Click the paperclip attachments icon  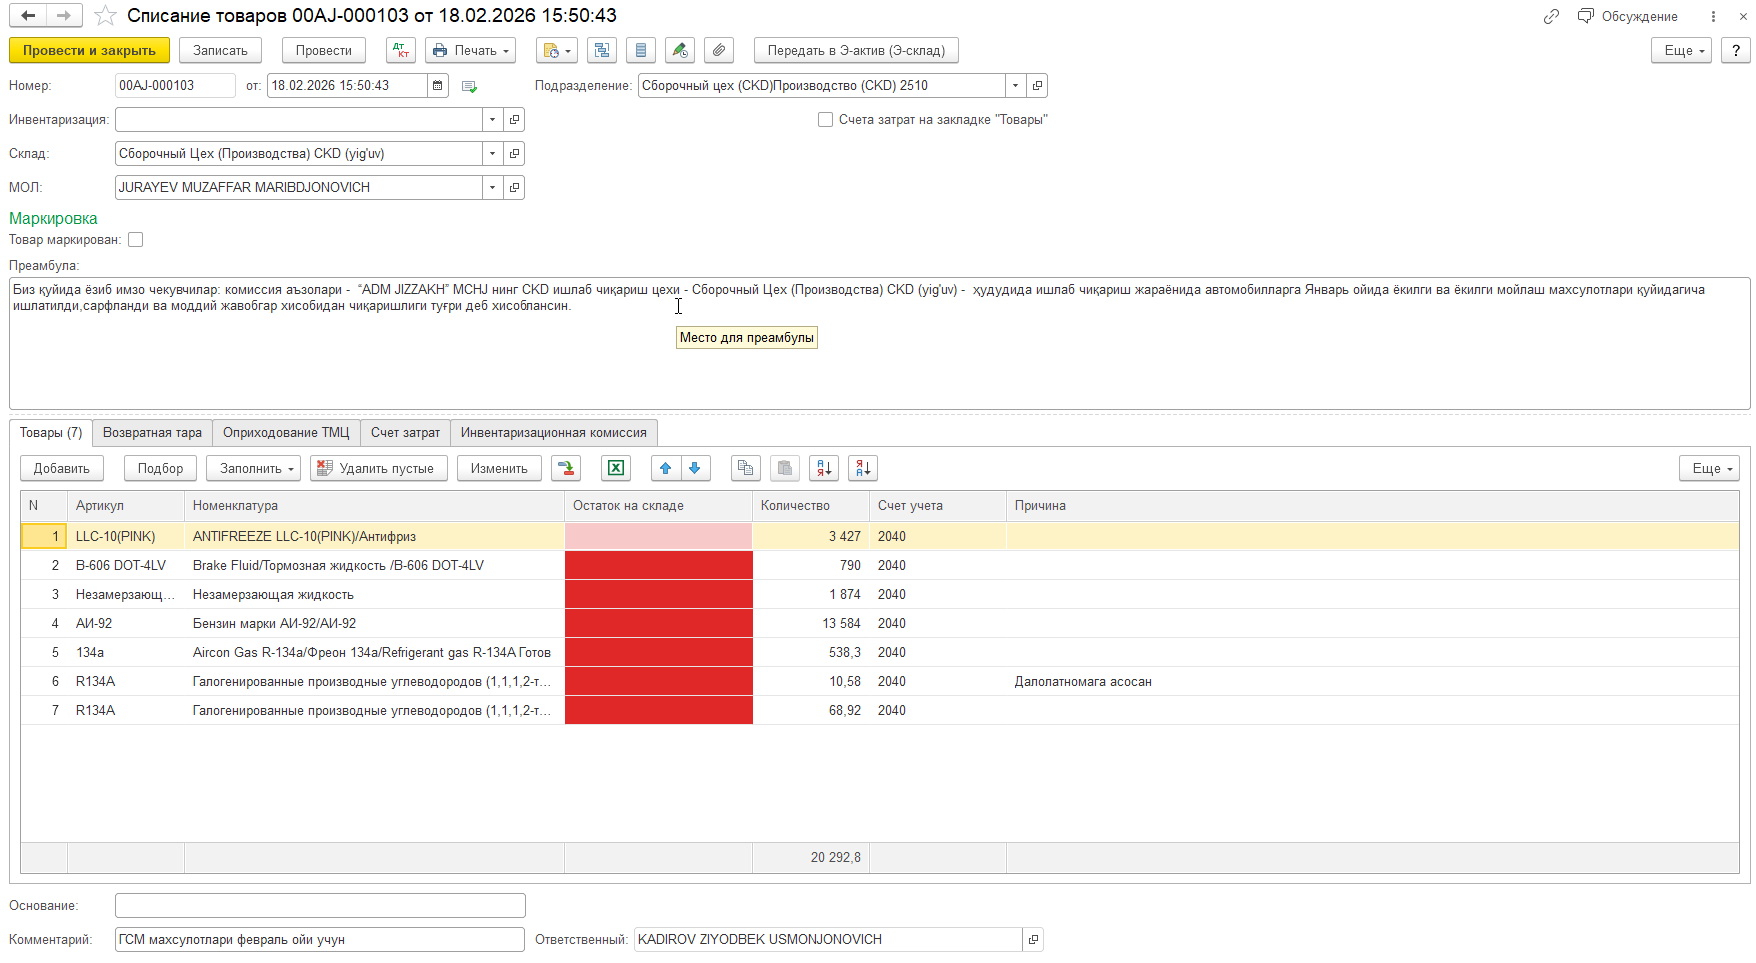[x=718, y=50]
